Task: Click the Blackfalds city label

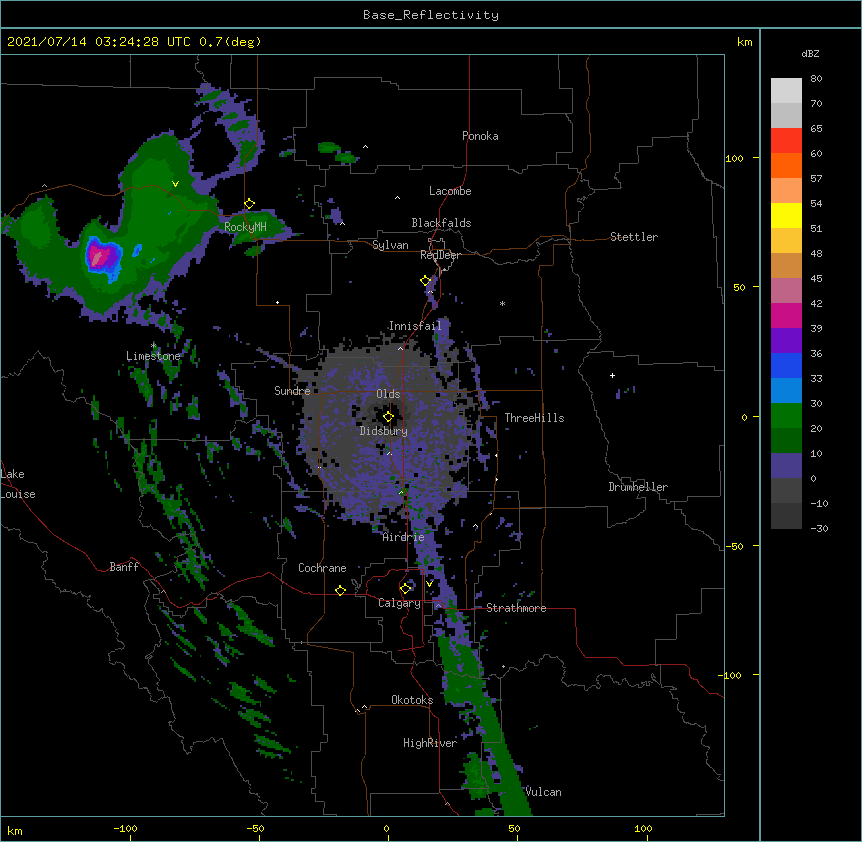Action: pos(441,223)
